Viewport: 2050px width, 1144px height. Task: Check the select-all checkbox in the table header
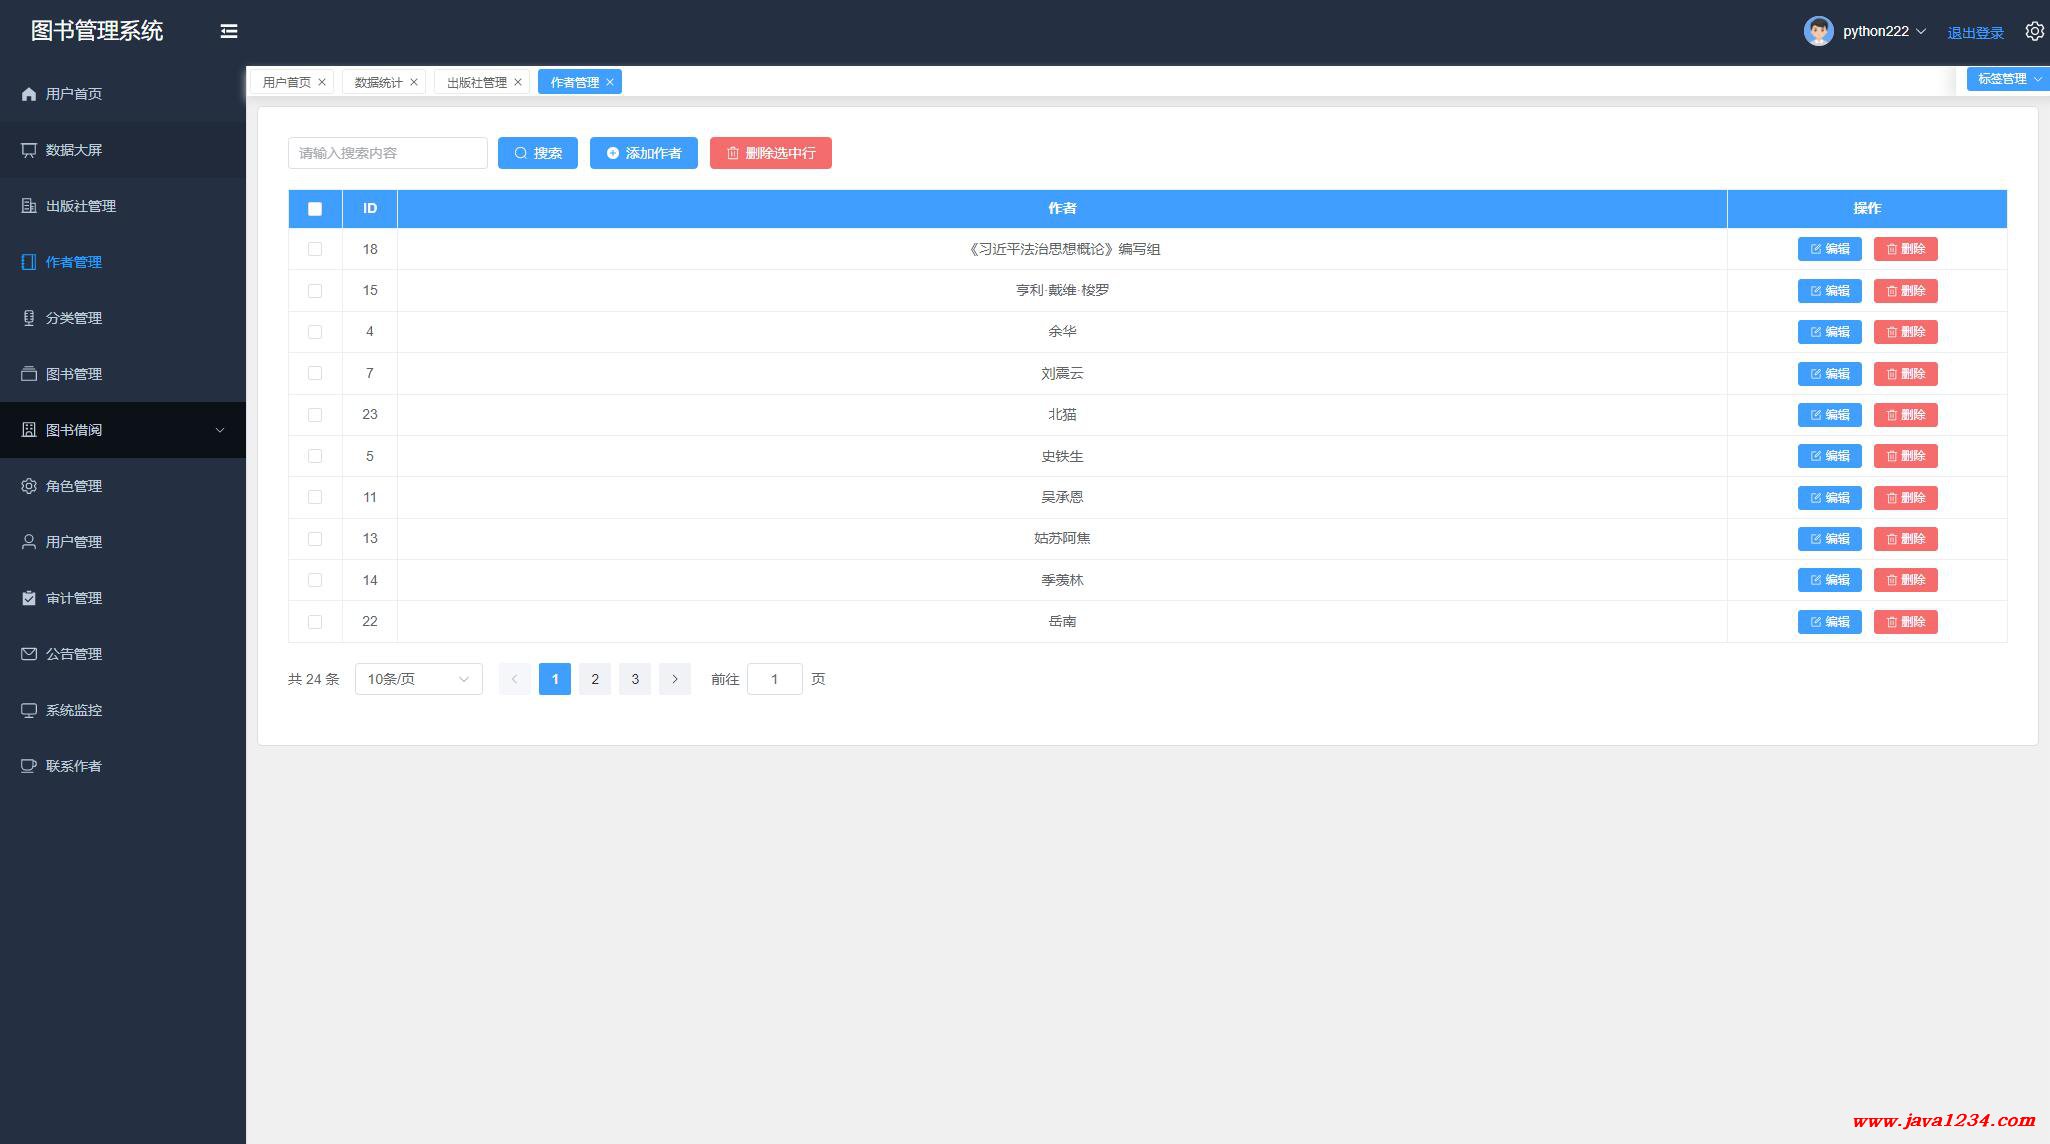click(315, 209)
